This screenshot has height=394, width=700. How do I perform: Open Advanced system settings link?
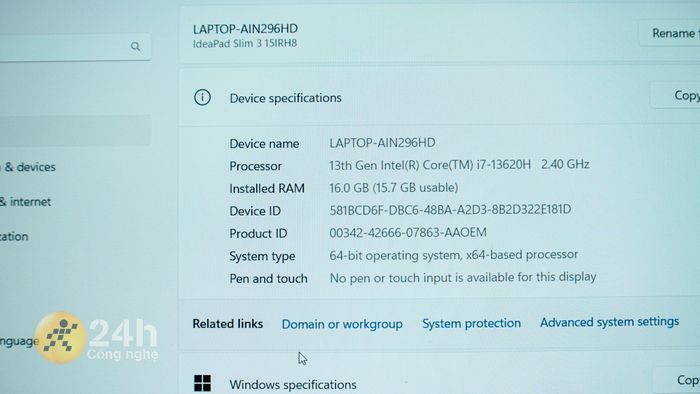tap(609, 322)
